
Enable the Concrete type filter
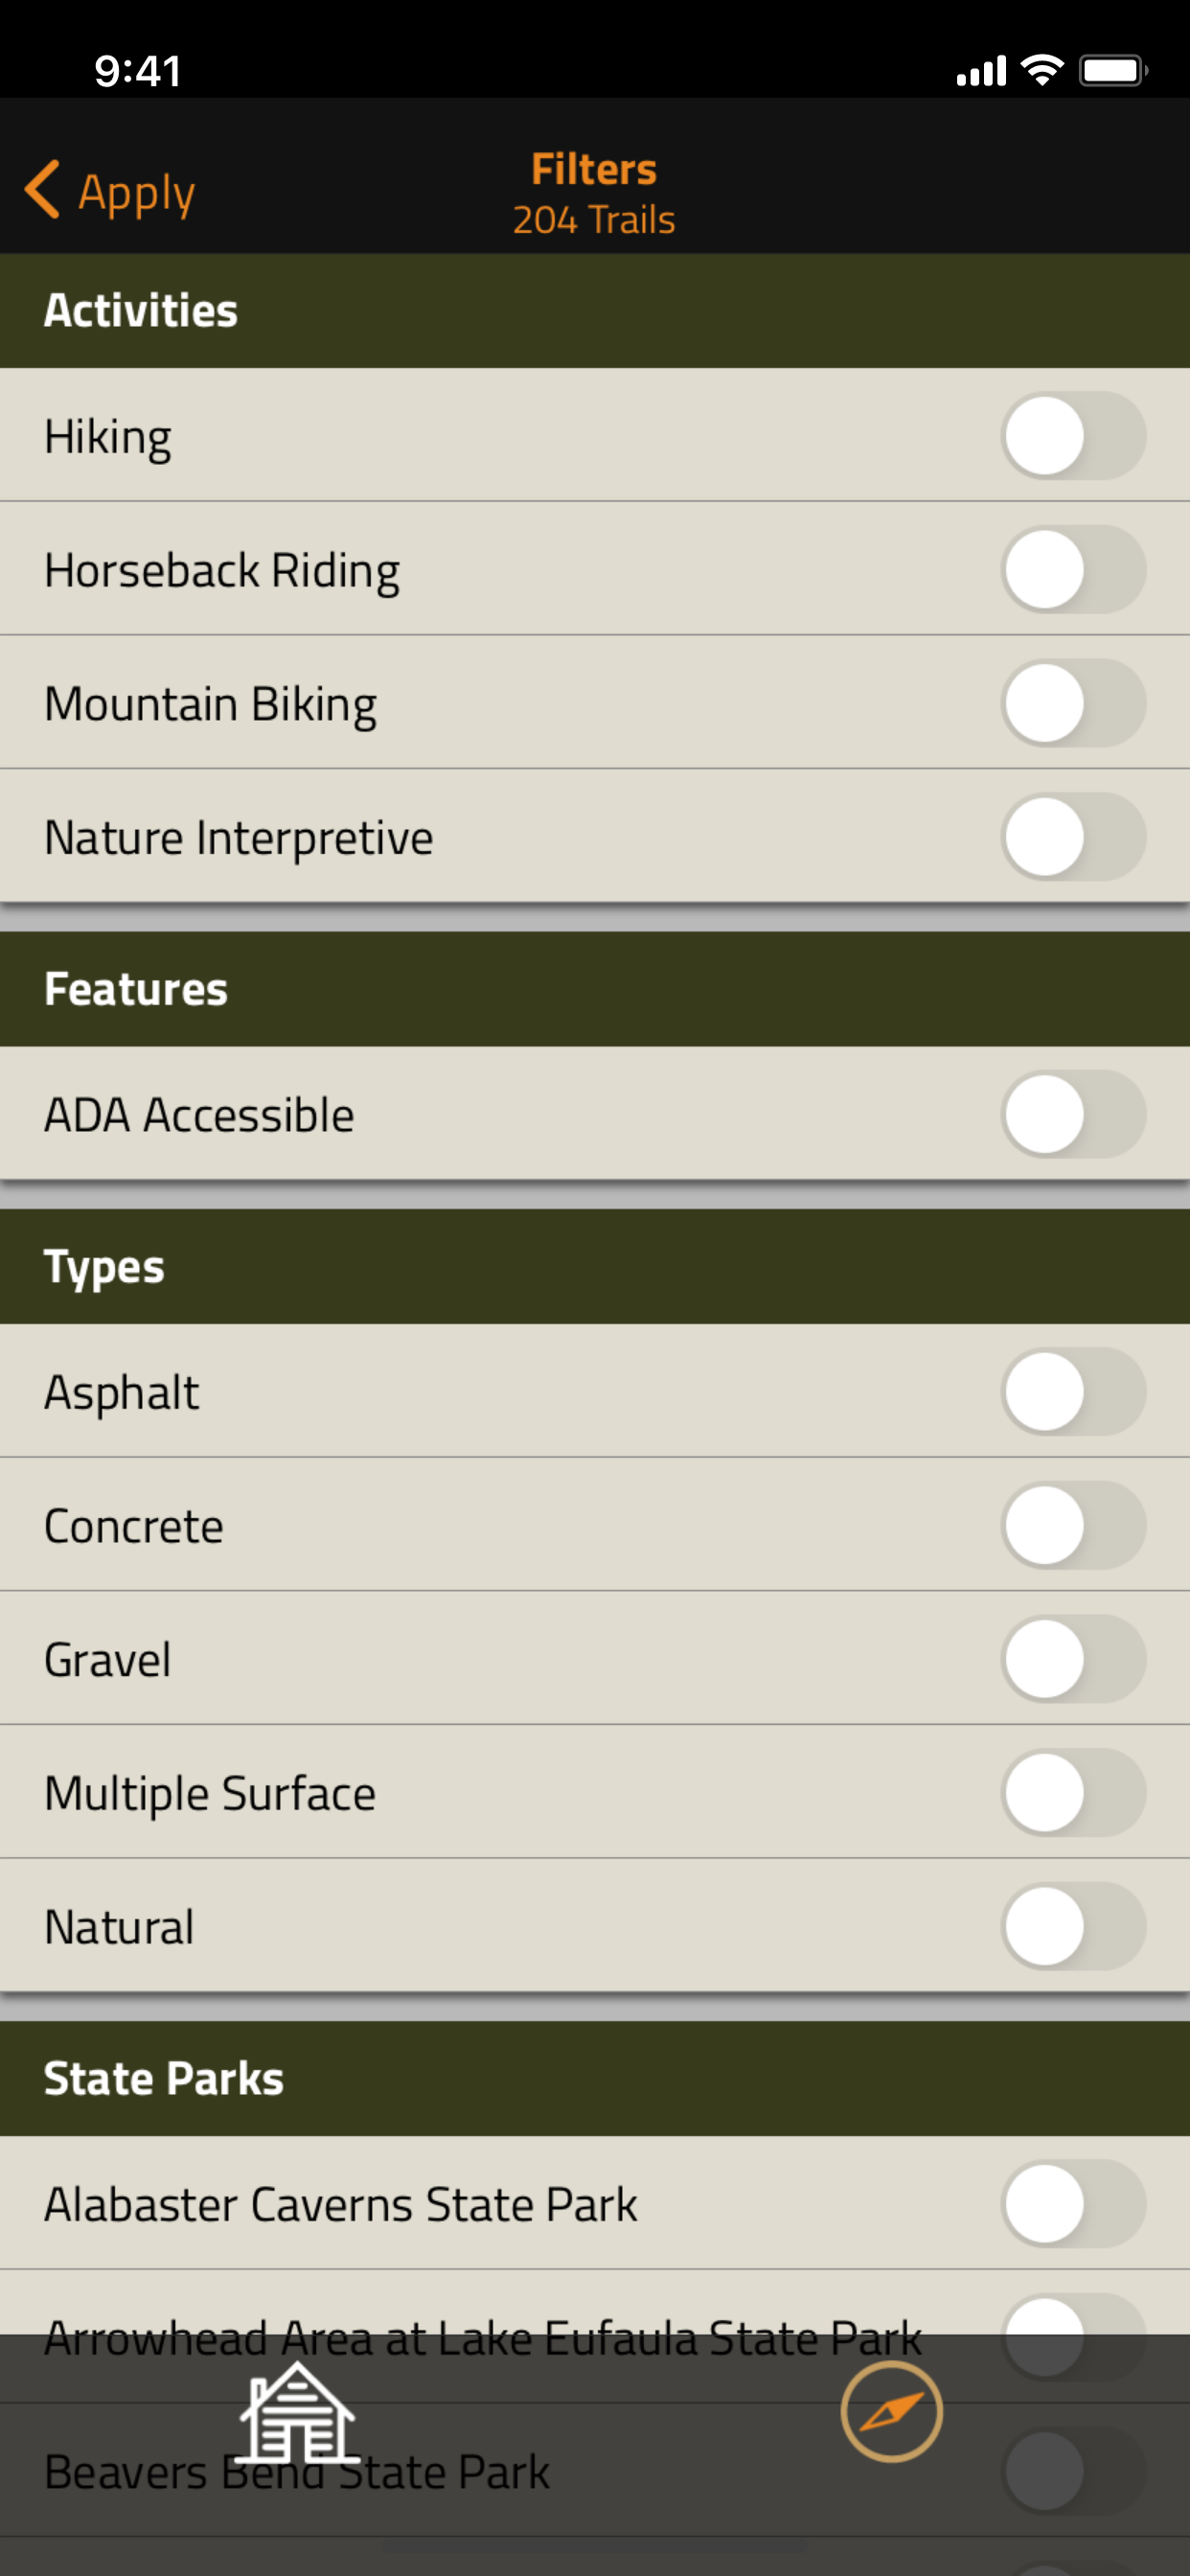(1073, 1526)
